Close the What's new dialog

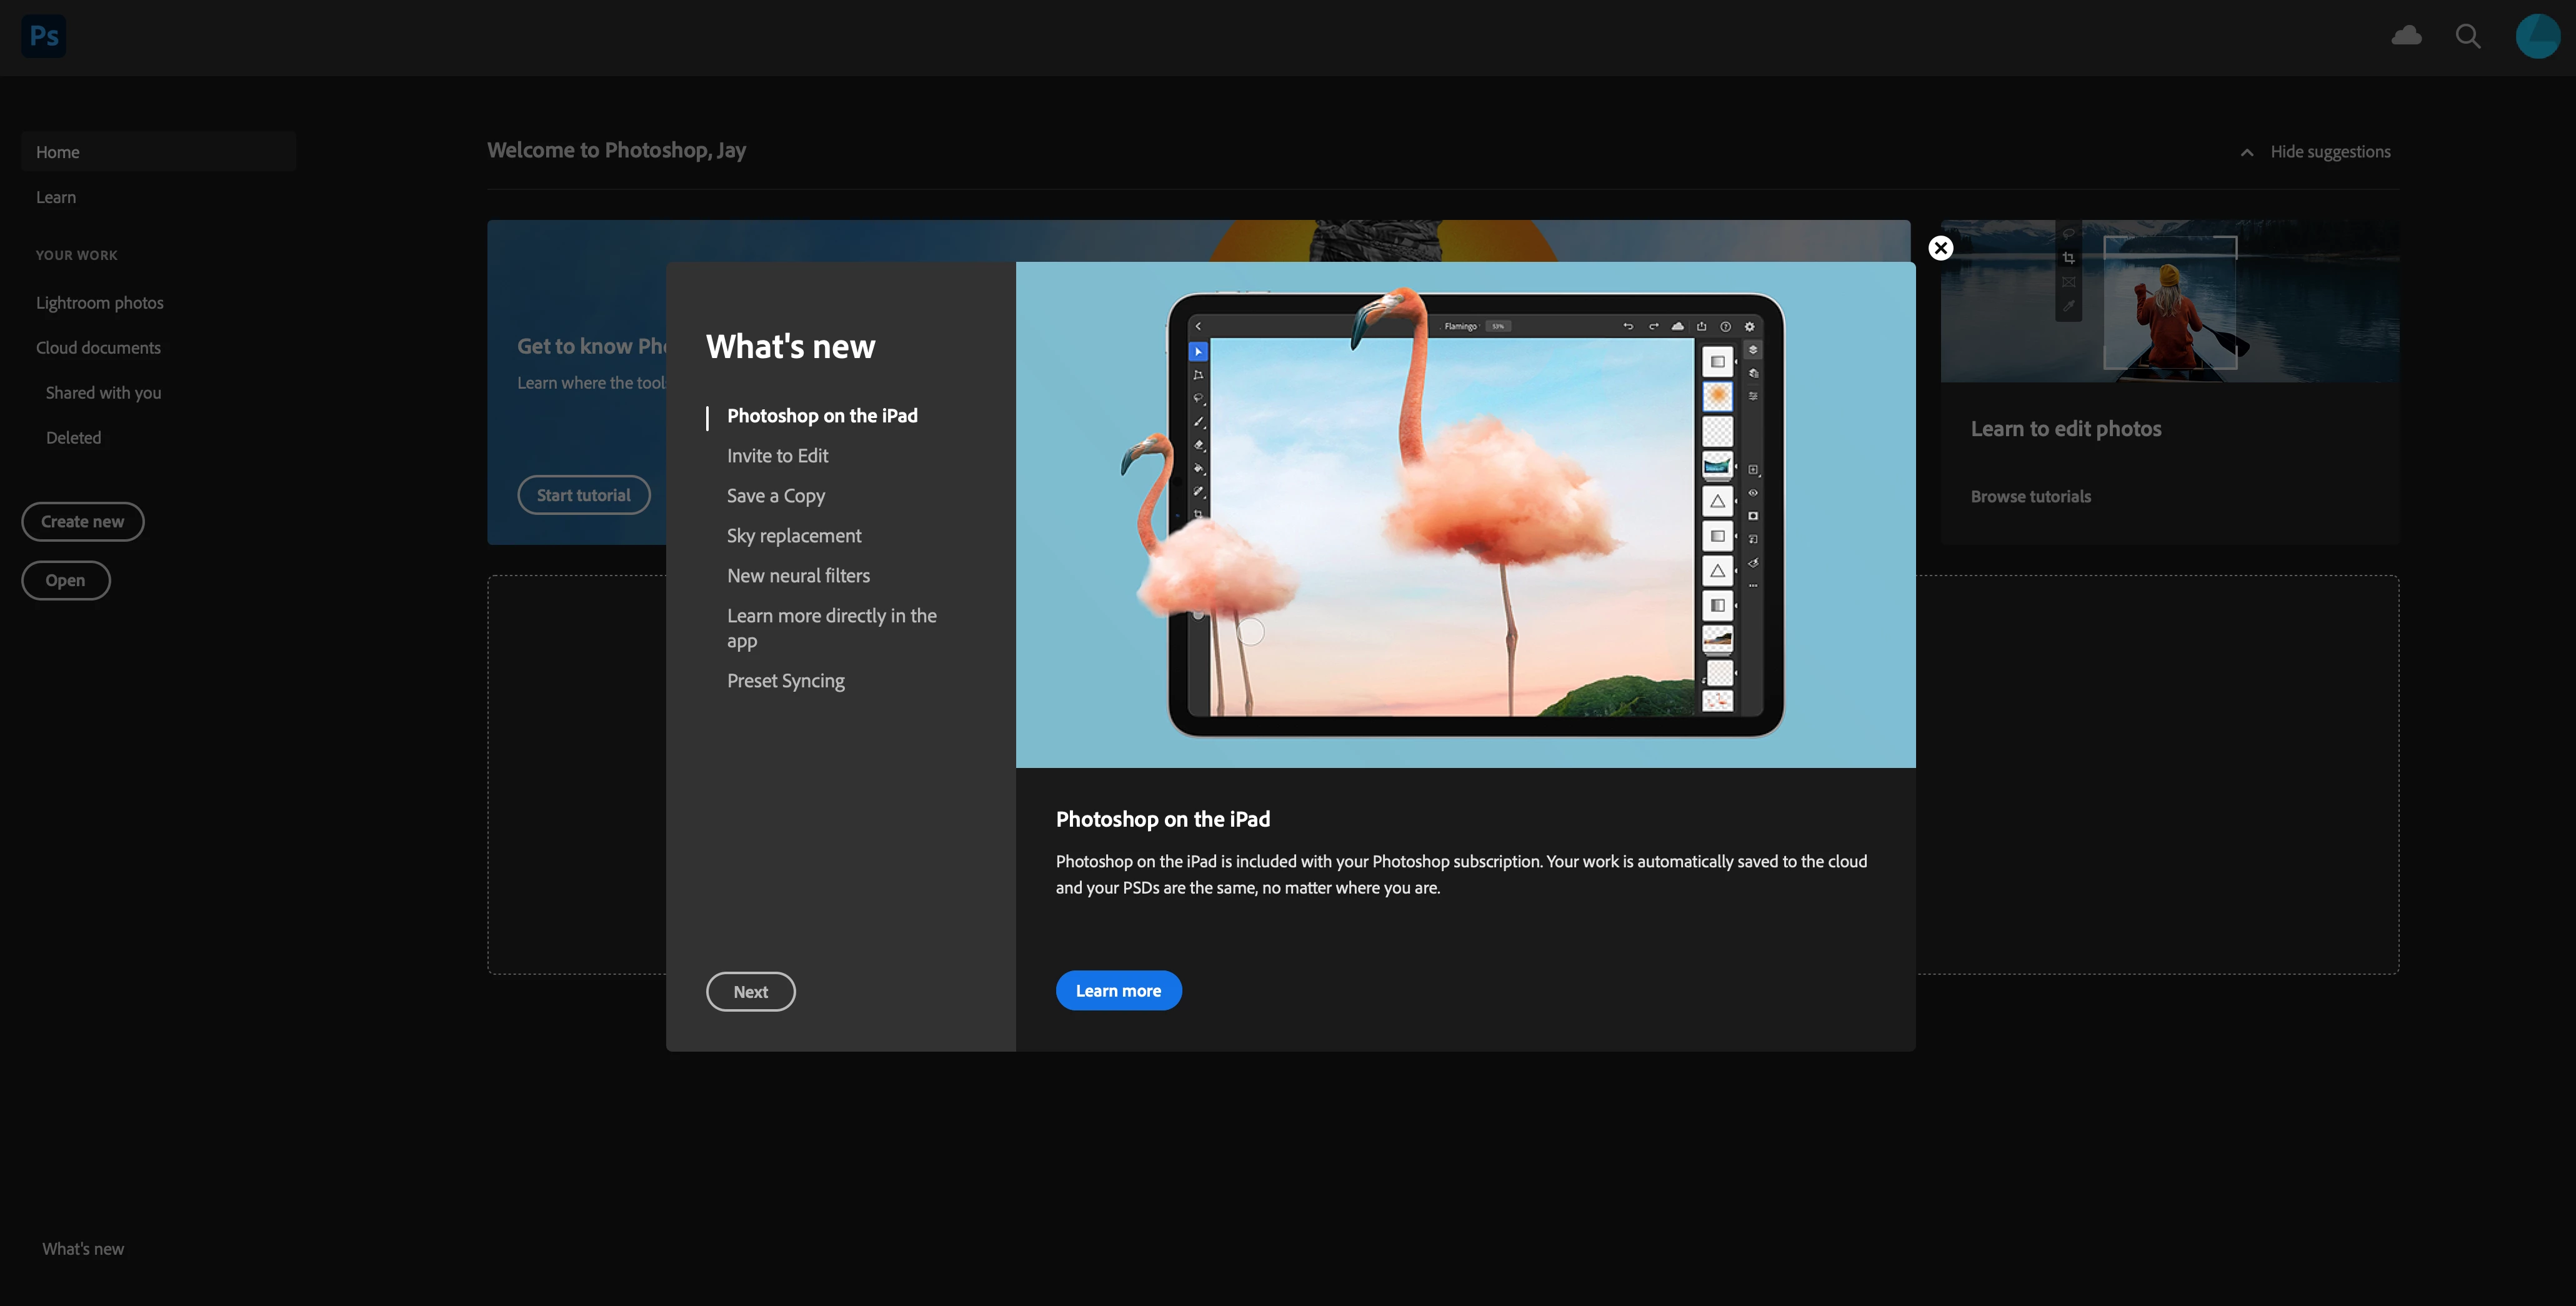tap(1940, 248)
